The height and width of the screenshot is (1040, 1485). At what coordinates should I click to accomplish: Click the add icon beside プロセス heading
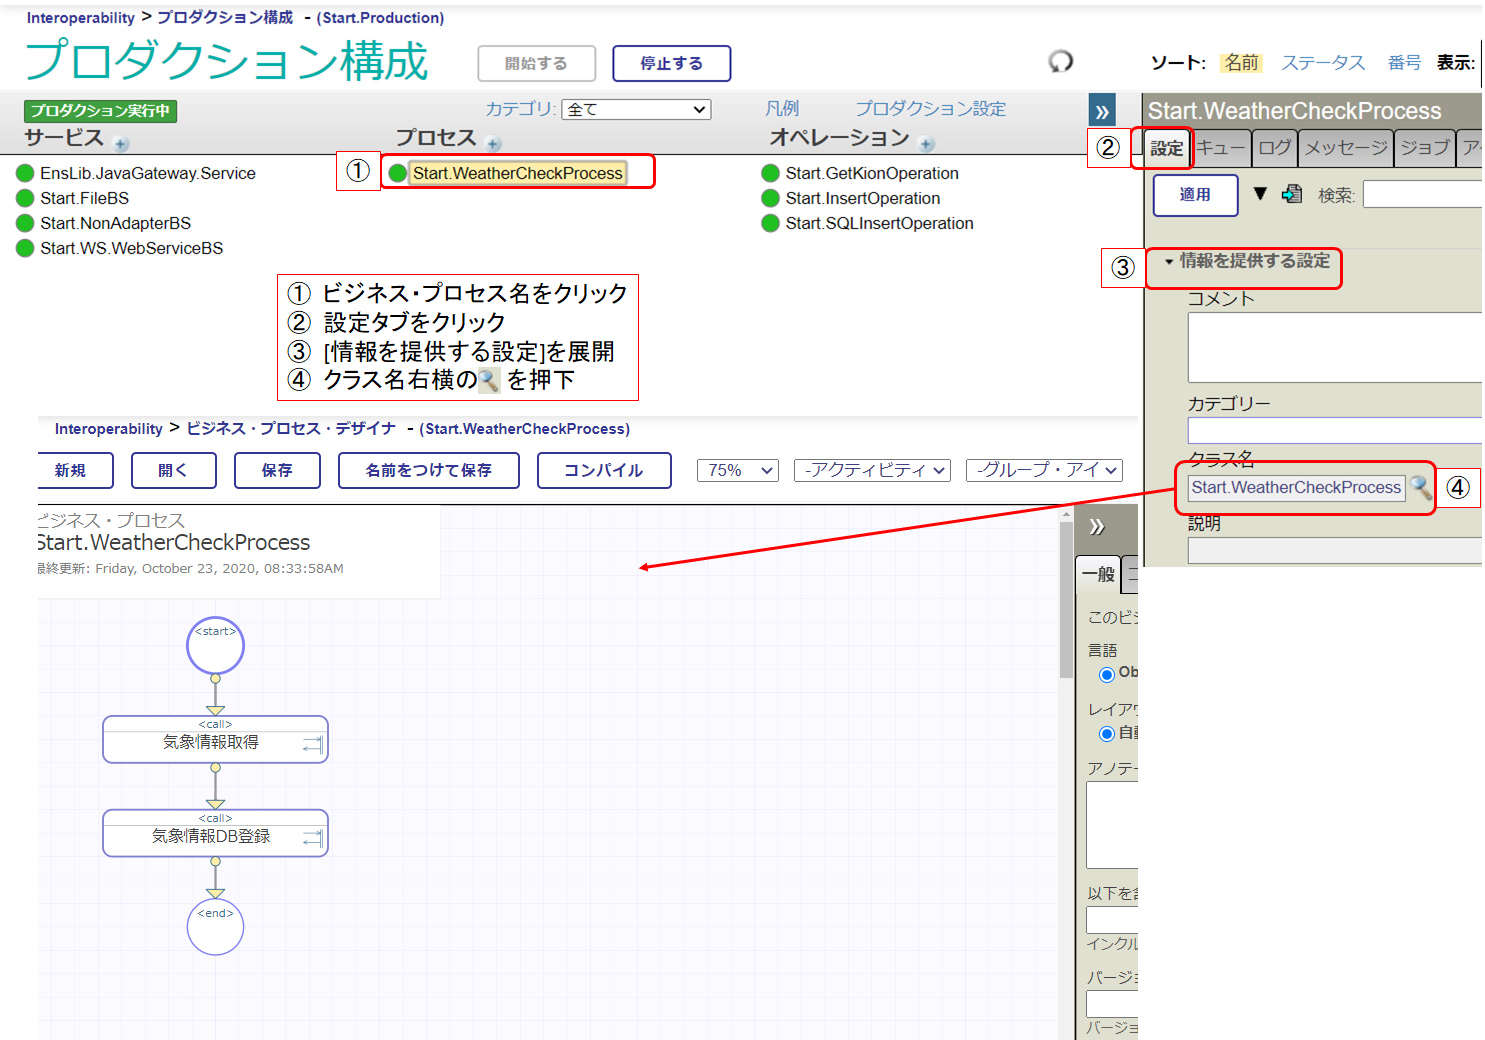click(493, 144)
